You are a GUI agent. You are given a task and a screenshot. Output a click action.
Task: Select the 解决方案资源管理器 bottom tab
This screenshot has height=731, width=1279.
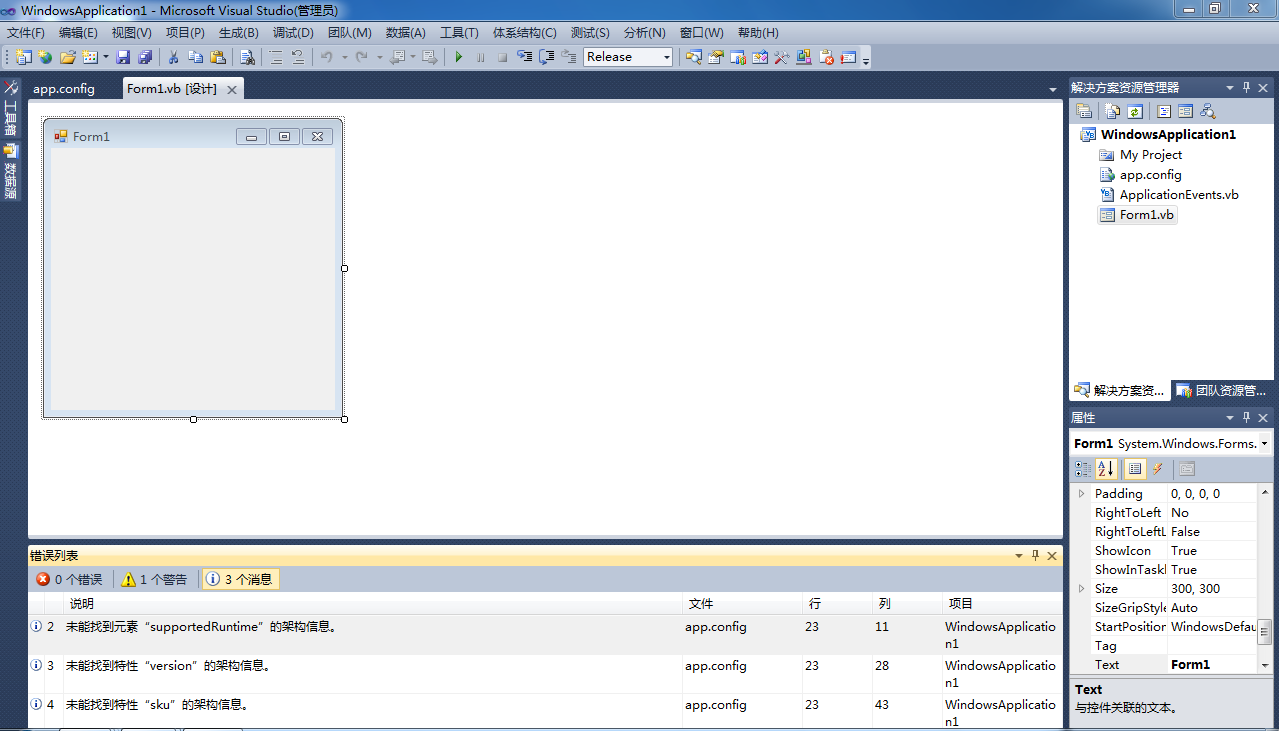pyautogui.click(x=1120, y=390)
